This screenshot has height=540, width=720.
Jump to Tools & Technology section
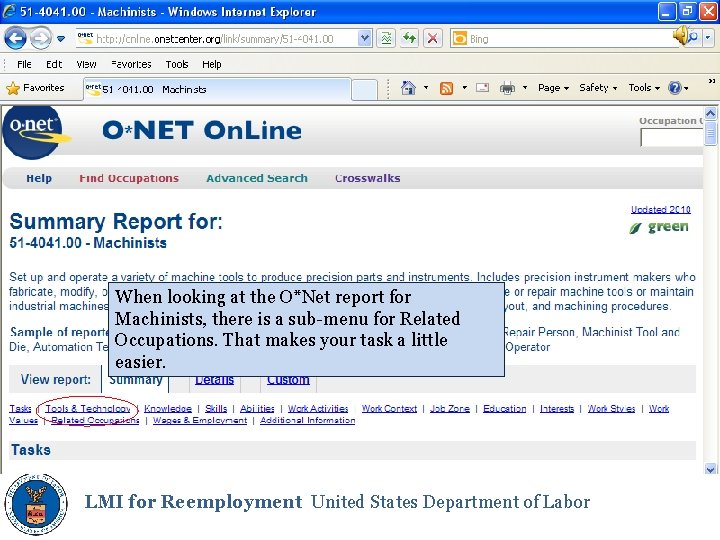click(88, 408)
